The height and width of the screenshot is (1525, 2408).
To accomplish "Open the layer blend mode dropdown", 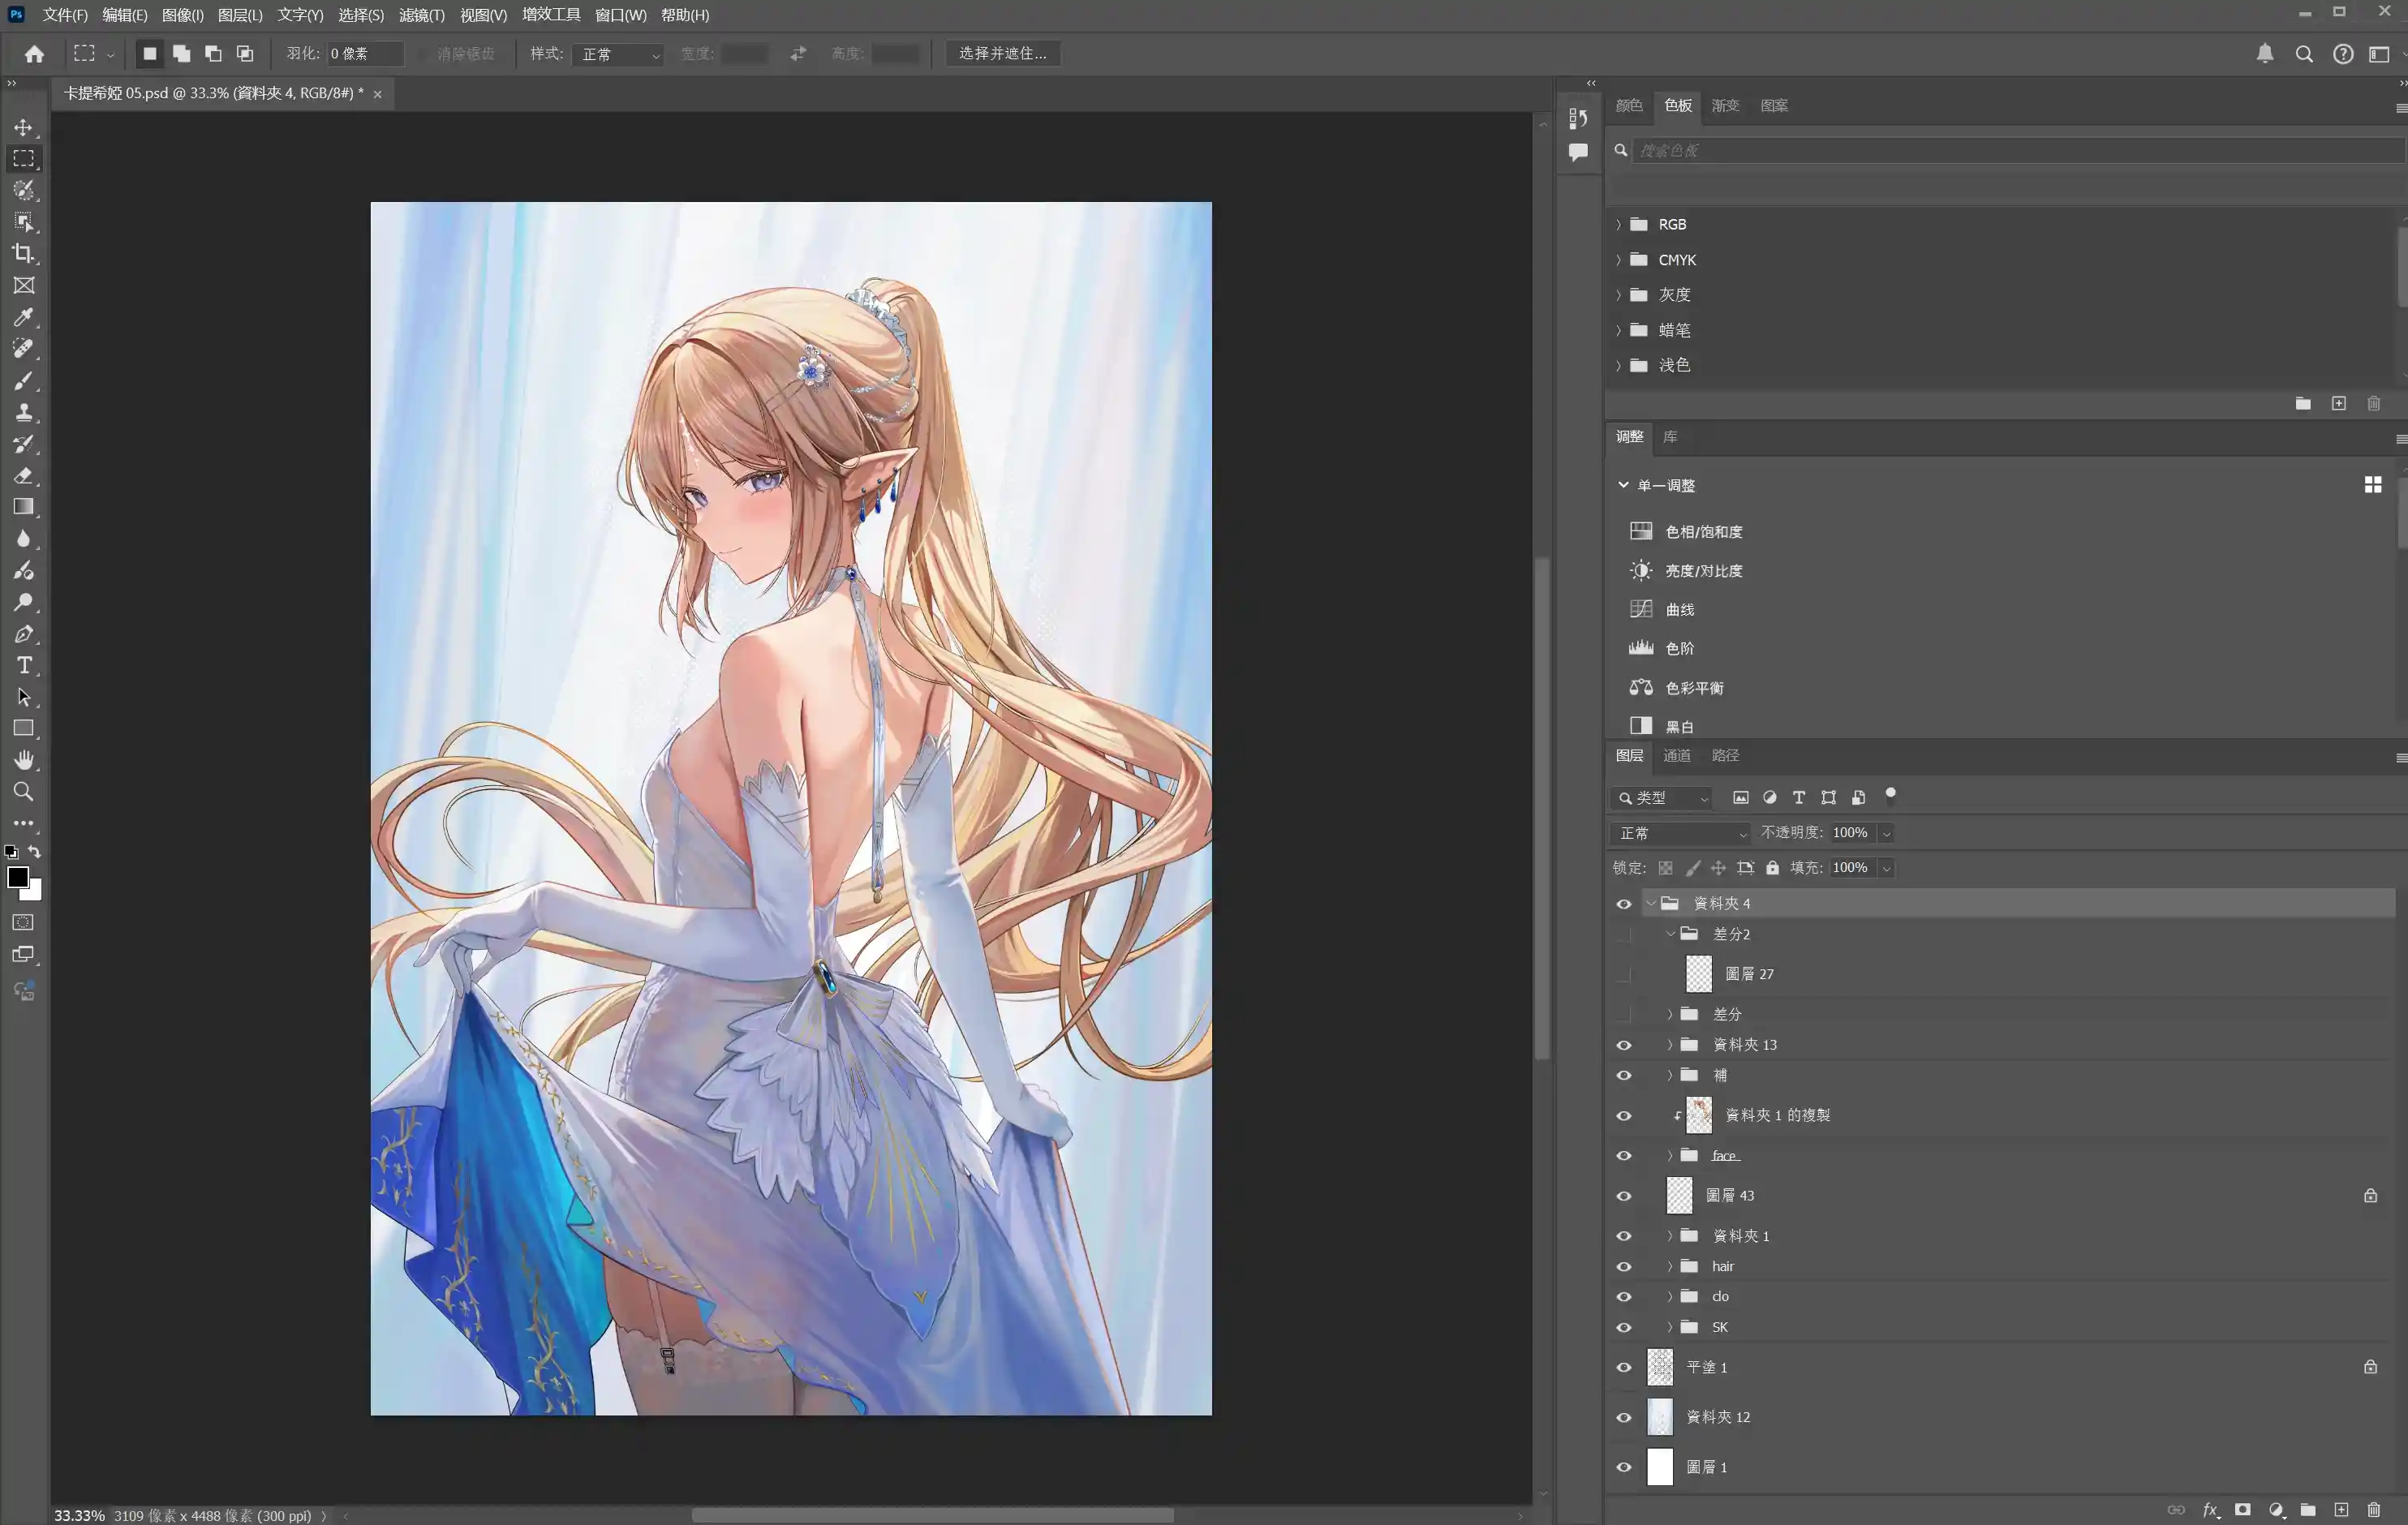I will tap(1681, 833).
